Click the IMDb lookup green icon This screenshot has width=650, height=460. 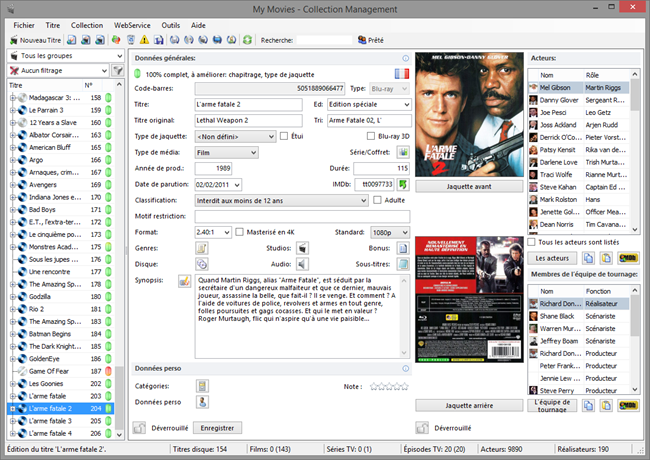click(403, 184)
